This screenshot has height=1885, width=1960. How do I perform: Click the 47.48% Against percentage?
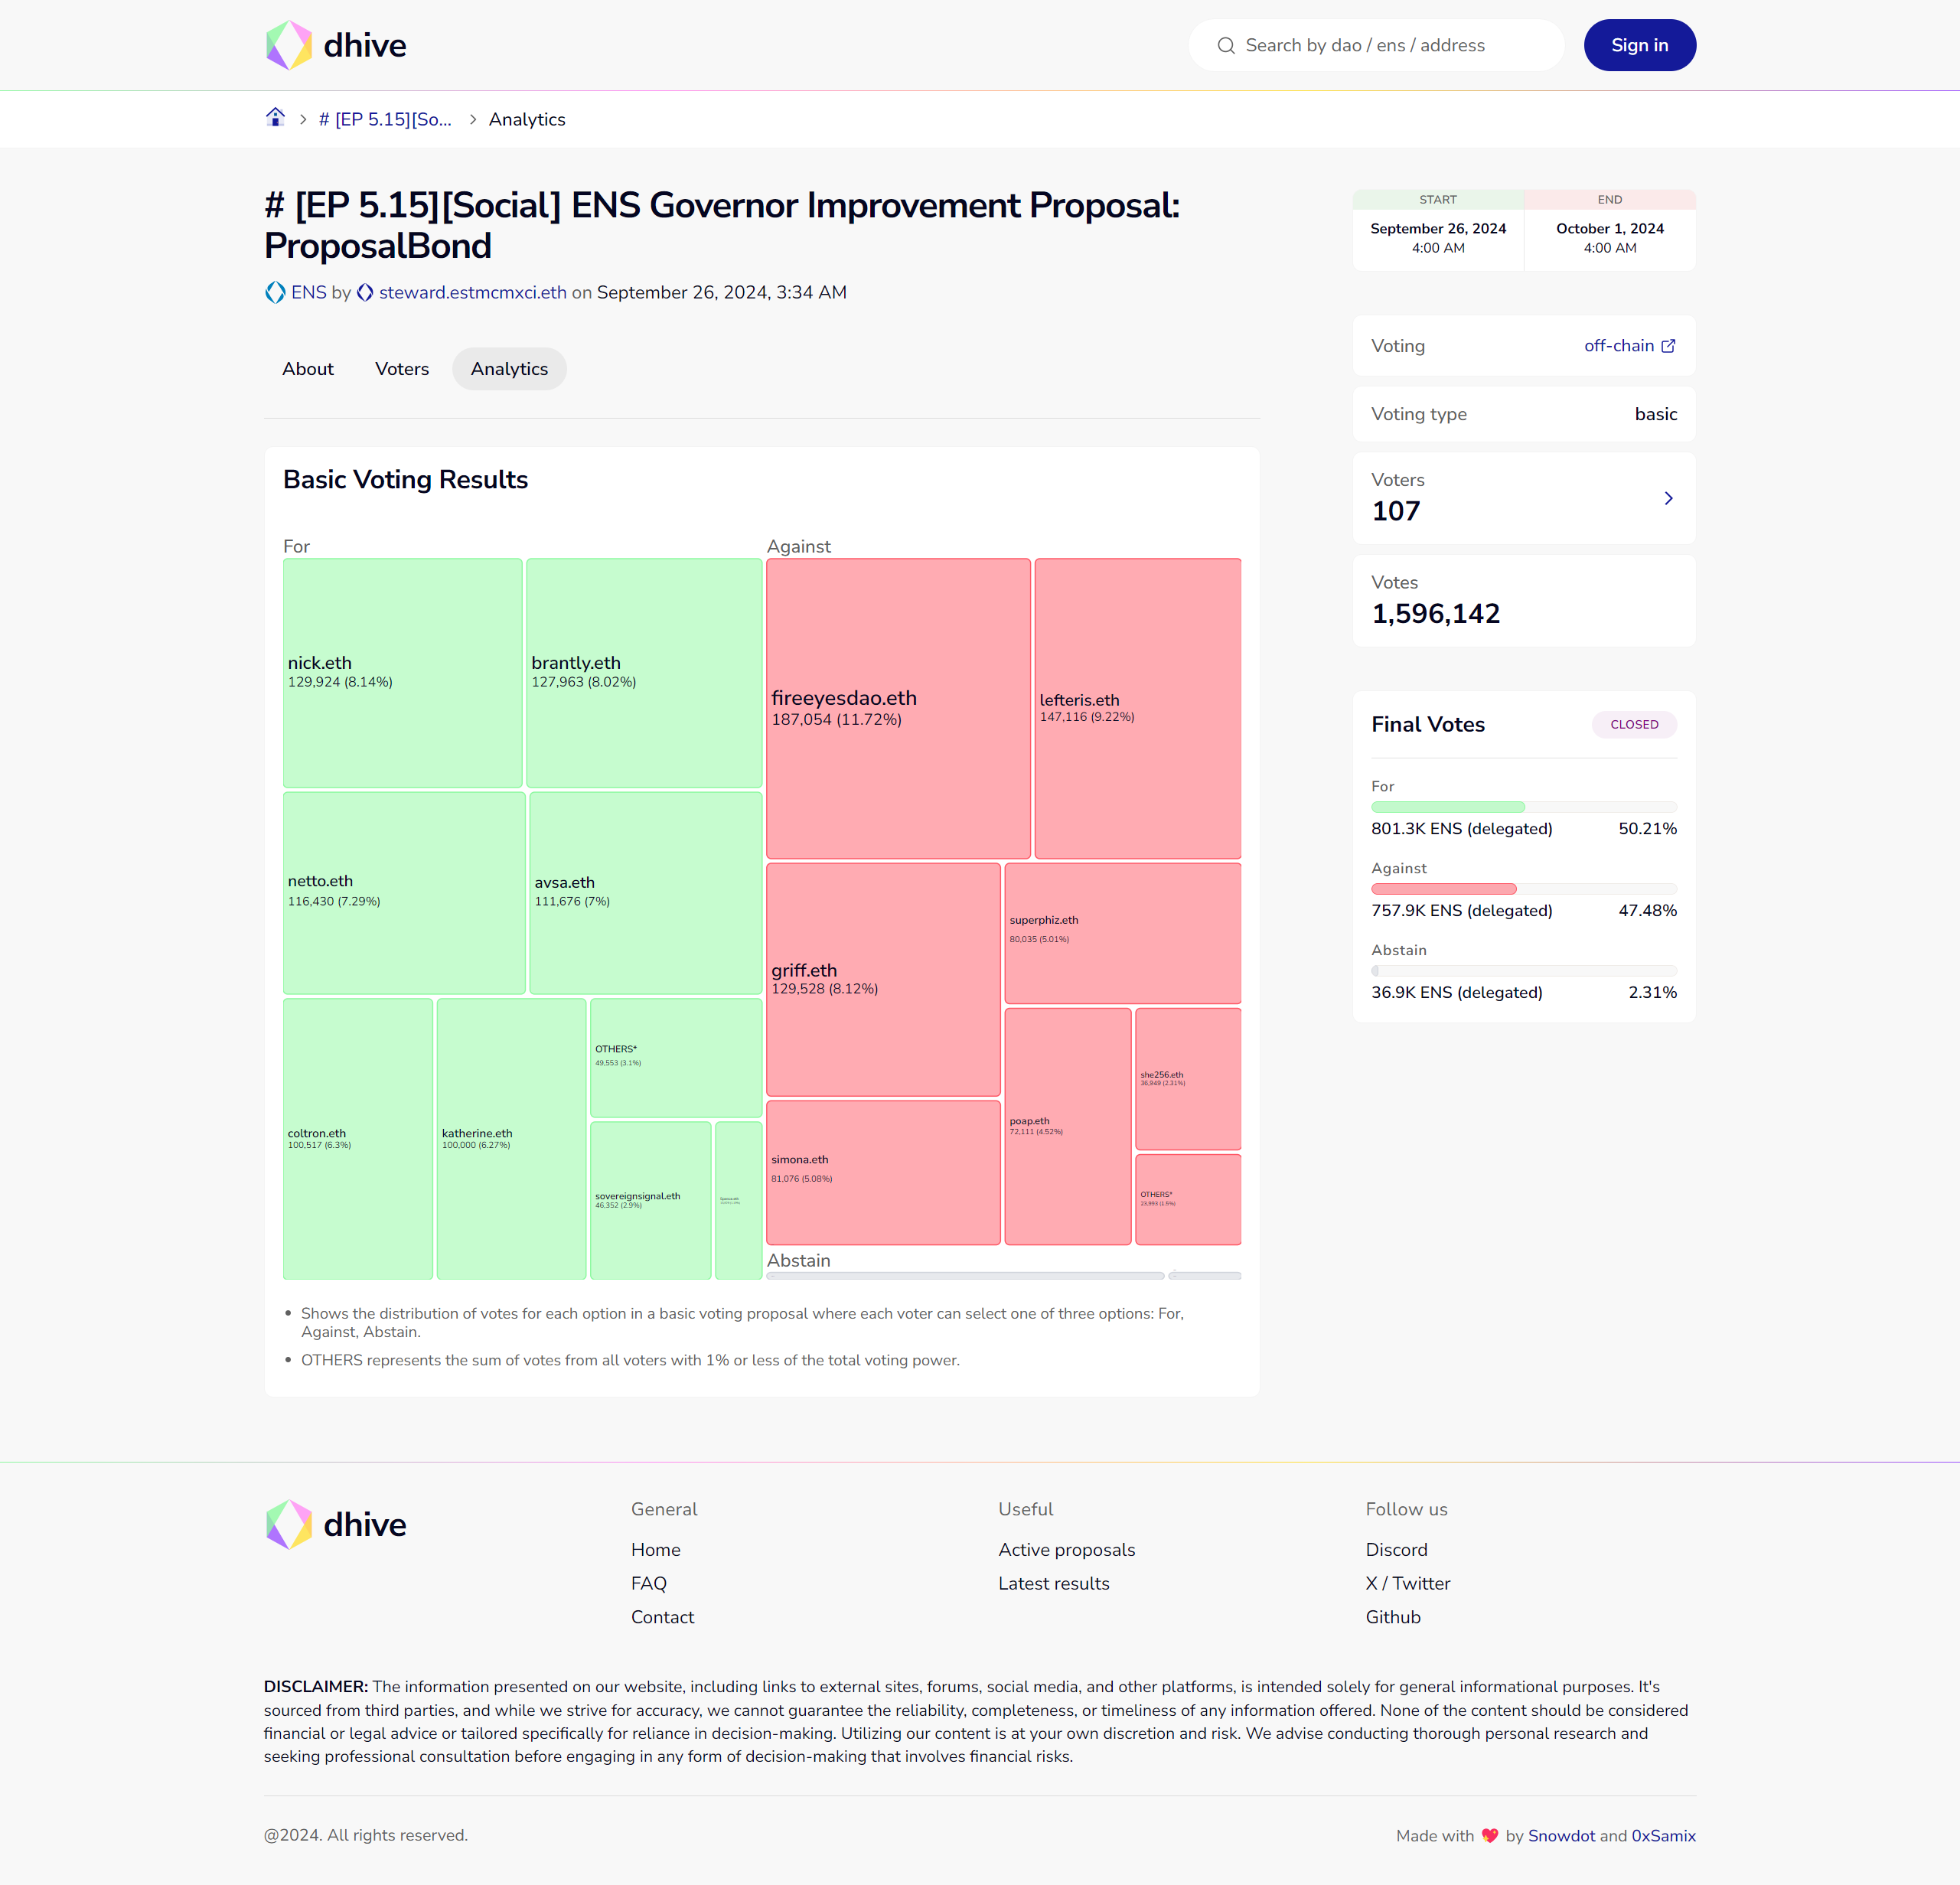coord(1647,911)
